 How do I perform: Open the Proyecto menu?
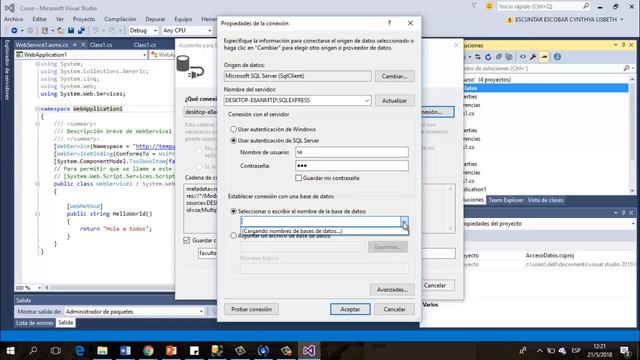pos(84,19)
